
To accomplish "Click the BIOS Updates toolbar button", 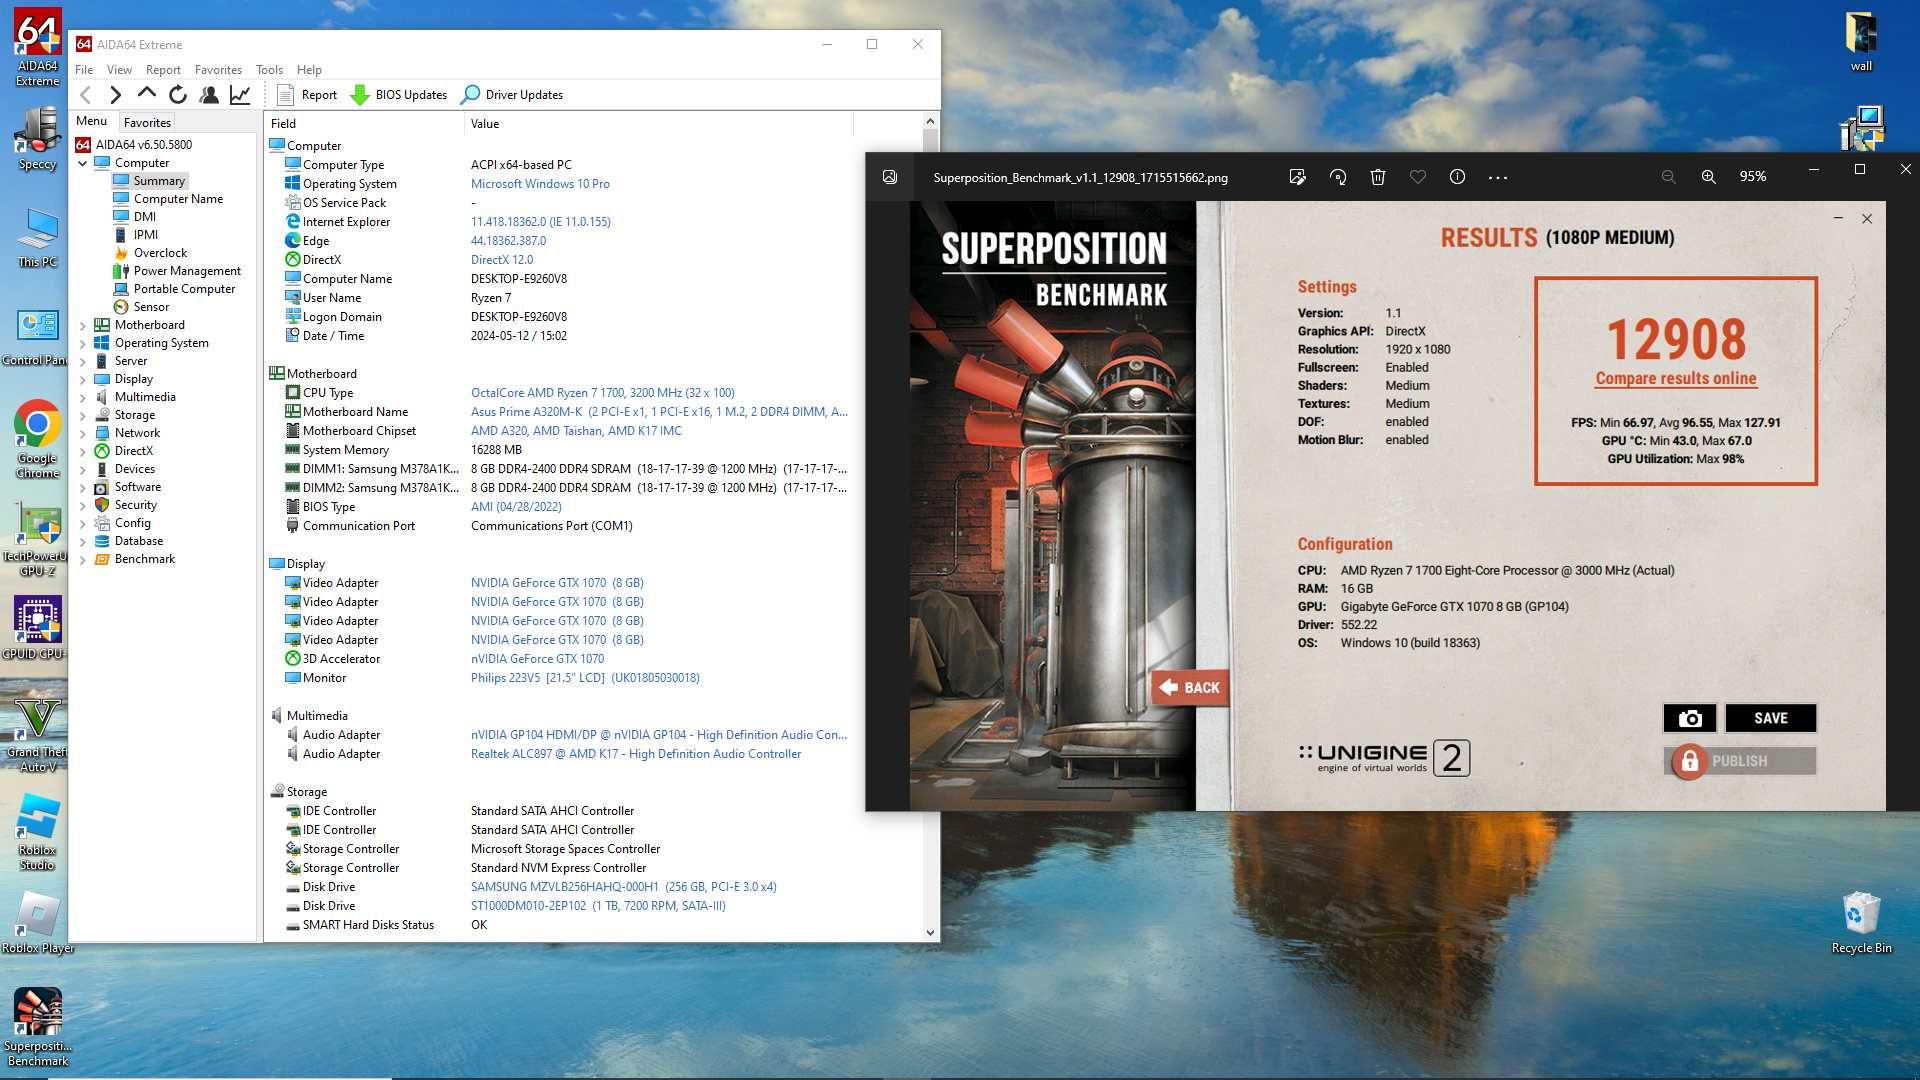I will [399, 95].
